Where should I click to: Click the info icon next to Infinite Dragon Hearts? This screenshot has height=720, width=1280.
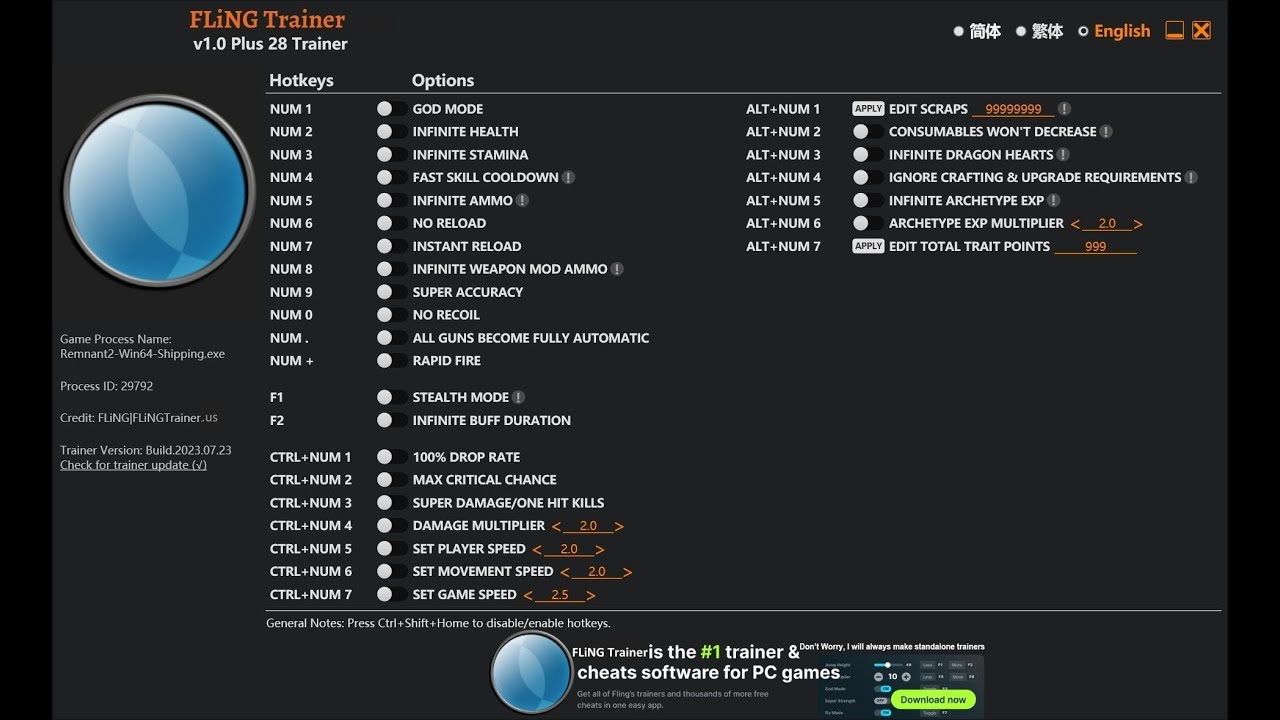click(1063, 155)
